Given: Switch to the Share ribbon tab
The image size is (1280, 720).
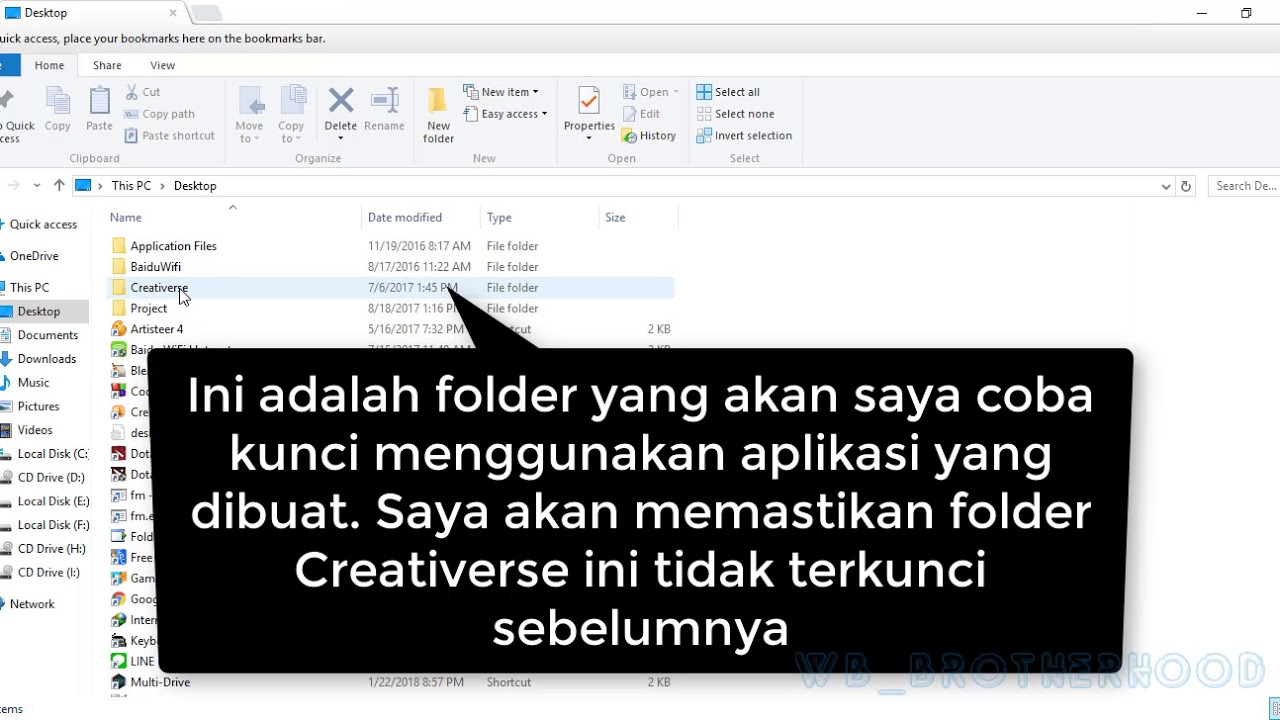Looking at the screenshot, I should (107, 65).
